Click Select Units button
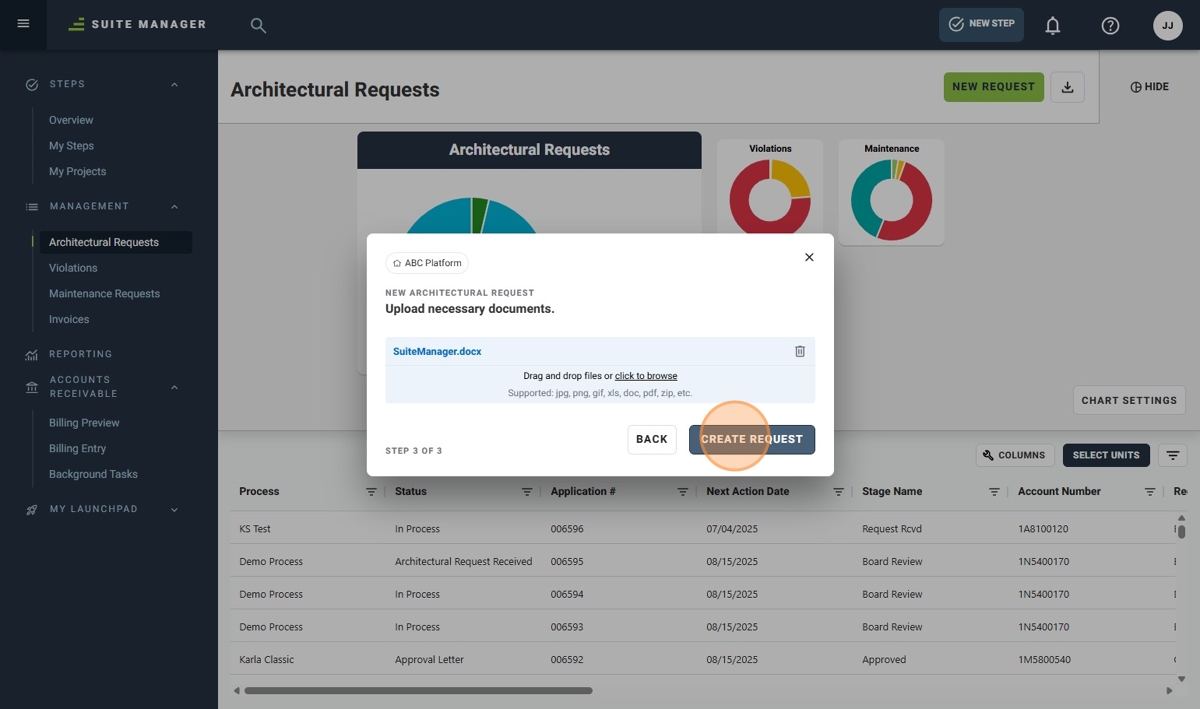The image size is (1200, 709). [x=1106, y=455]
